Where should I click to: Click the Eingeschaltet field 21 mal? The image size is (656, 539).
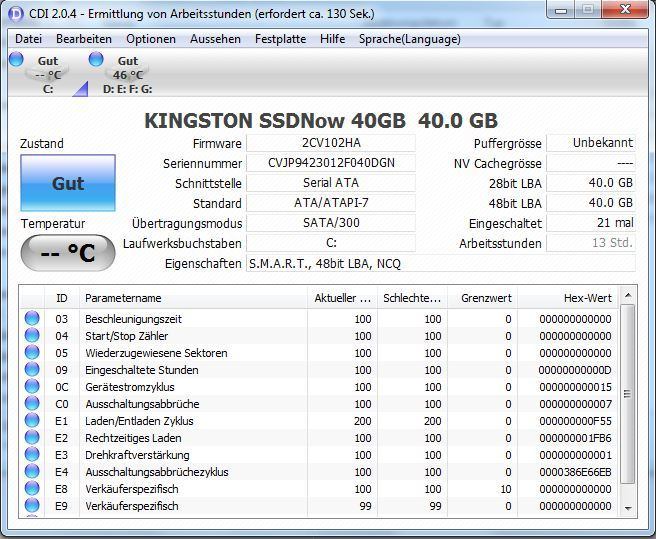pos(591,223)
